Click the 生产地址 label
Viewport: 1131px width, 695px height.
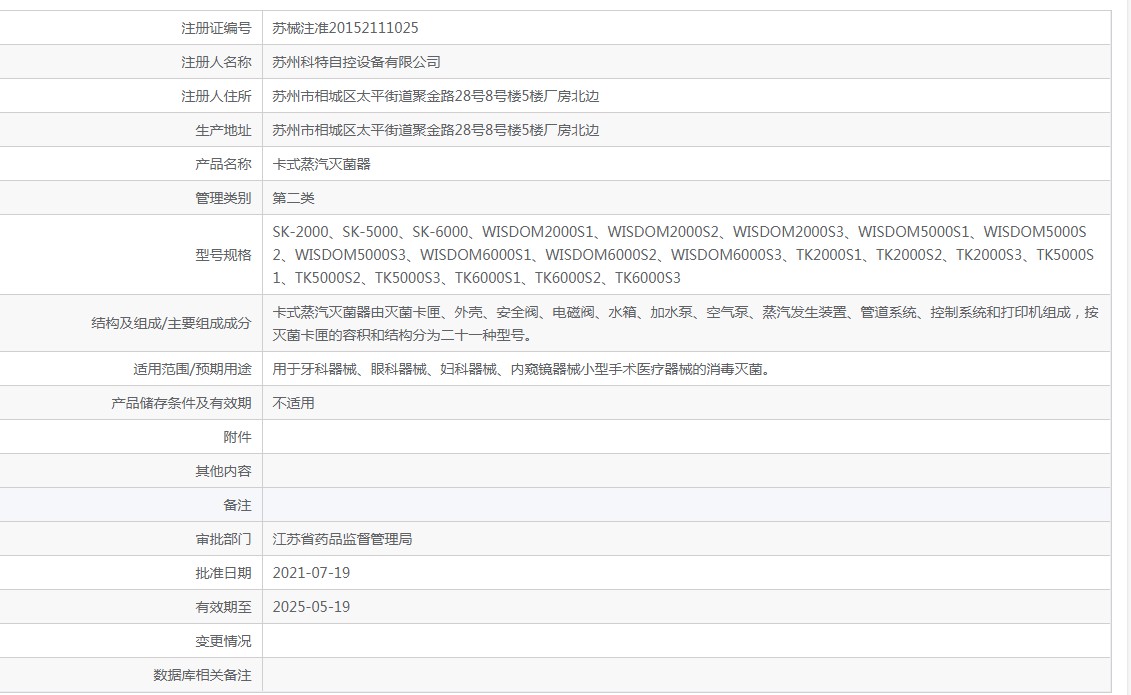[223, 130]
